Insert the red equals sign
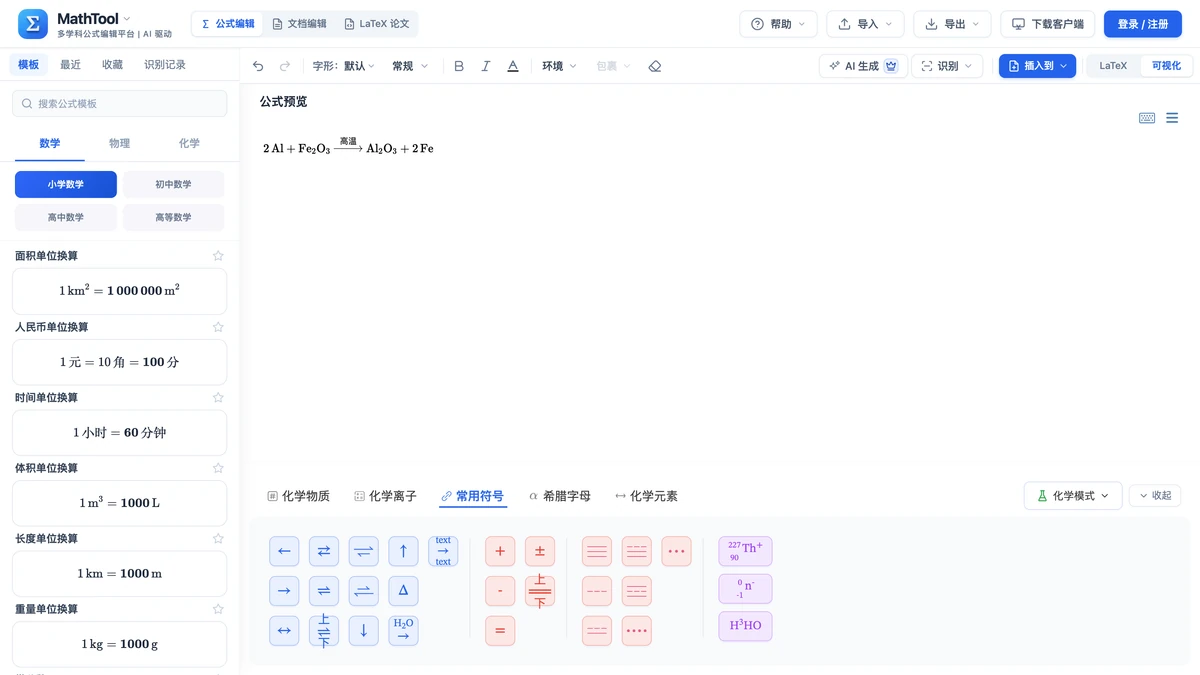Screen dimensions: 1200x675 coord(500,631)
